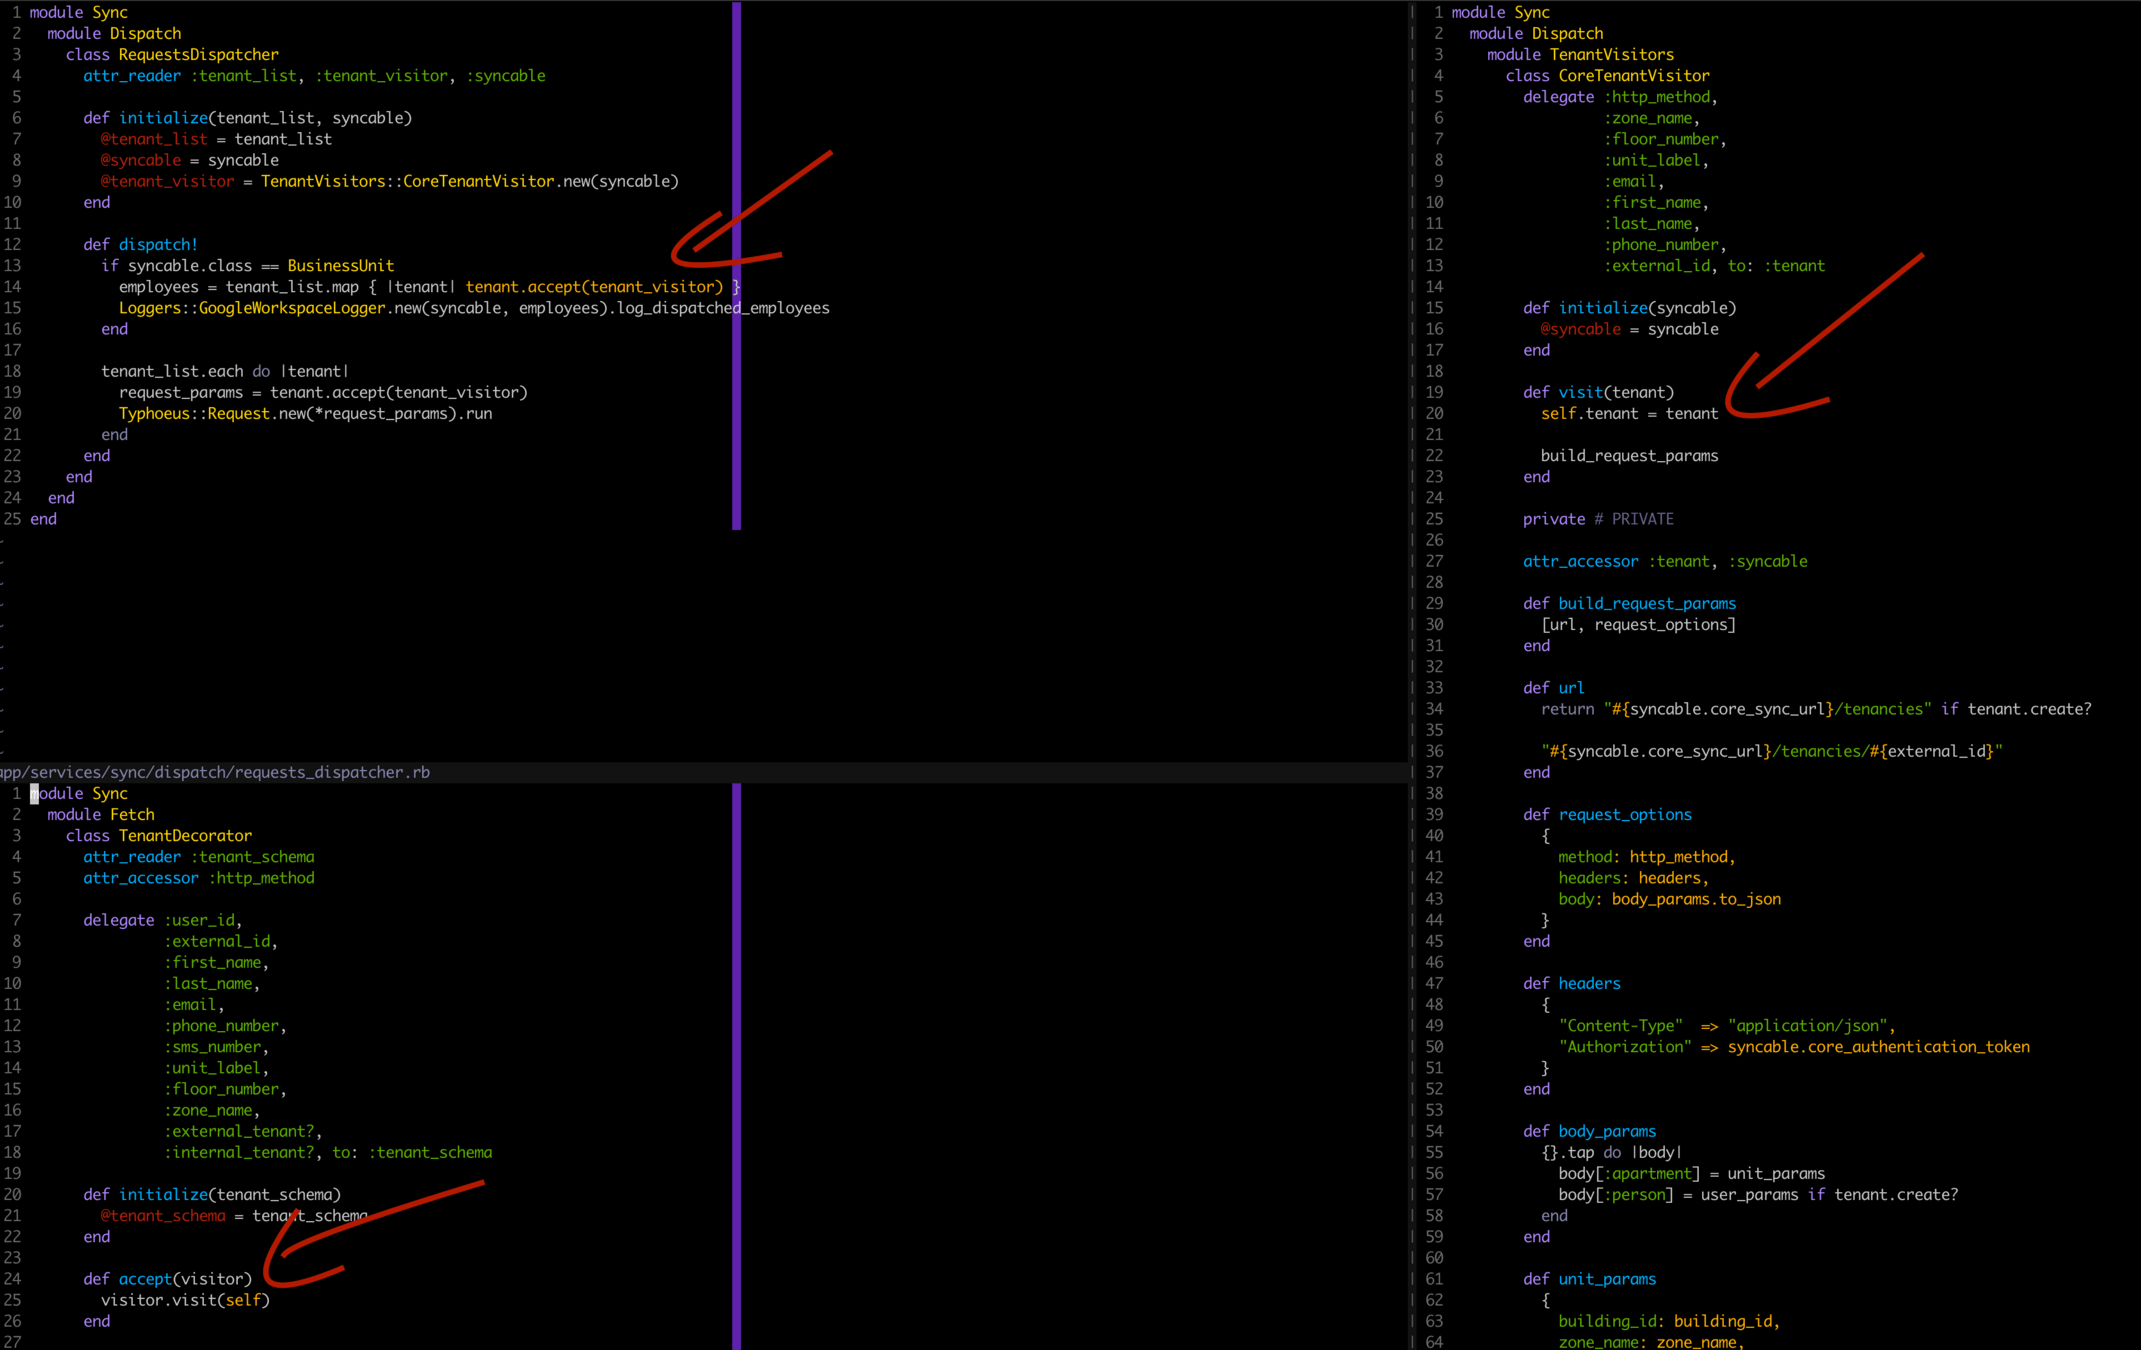Place cursor on 'class RequestsDispatcher'
The image size is (2141, 1350).
click(172, 54)
